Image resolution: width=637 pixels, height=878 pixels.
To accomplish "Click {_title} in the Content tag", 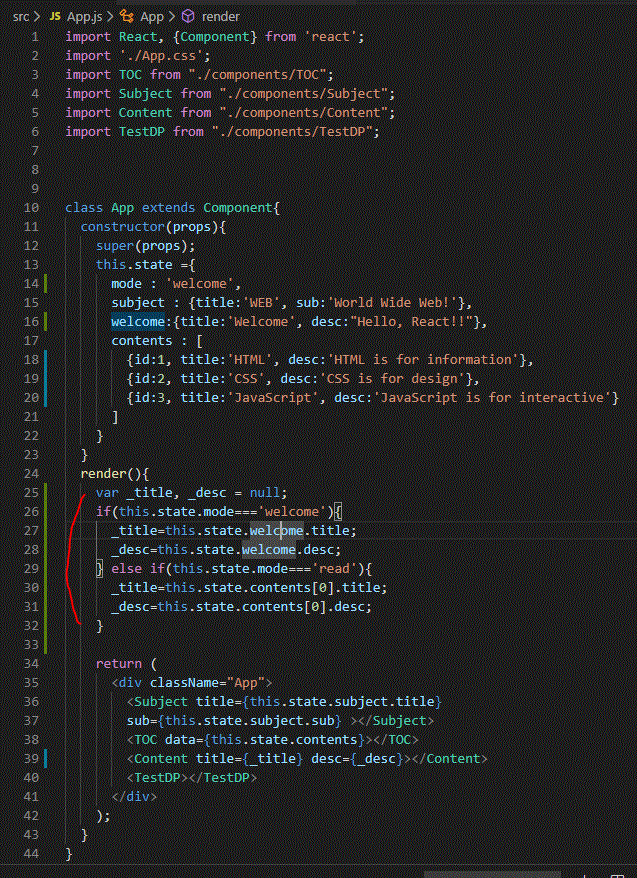I will 273,759.
